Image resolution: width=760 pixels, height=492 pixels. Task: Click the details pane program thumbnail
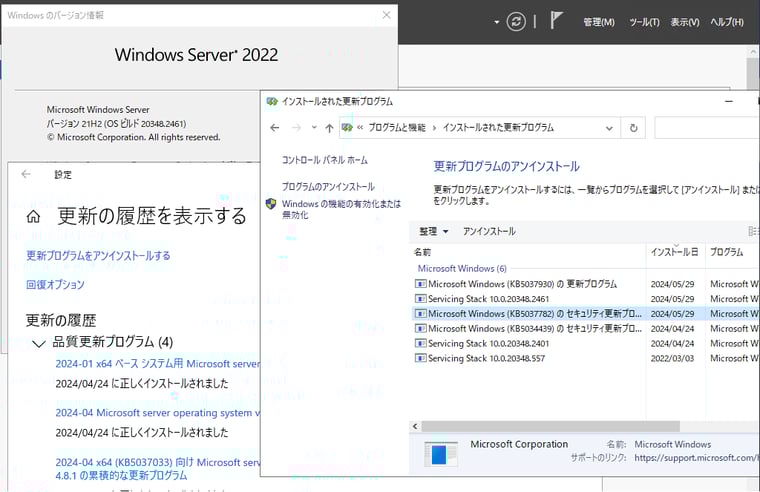[x=441, y=454]
